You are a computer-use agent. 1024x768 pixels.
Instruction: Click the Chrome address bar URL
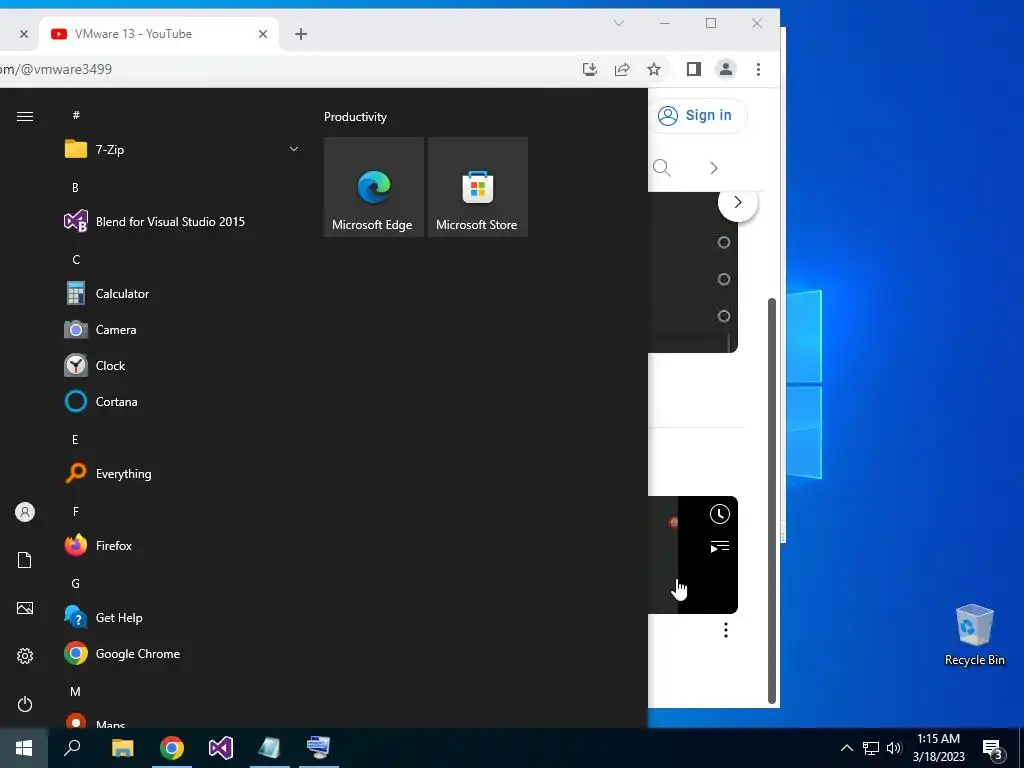pyautogui.click(x=56, y=69)
